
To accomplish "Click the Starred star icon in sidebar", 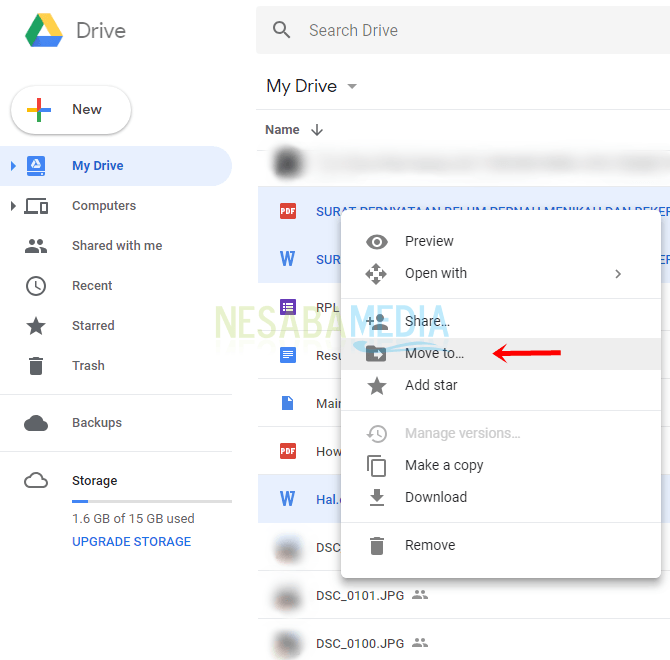I will [x=36, y=326].
